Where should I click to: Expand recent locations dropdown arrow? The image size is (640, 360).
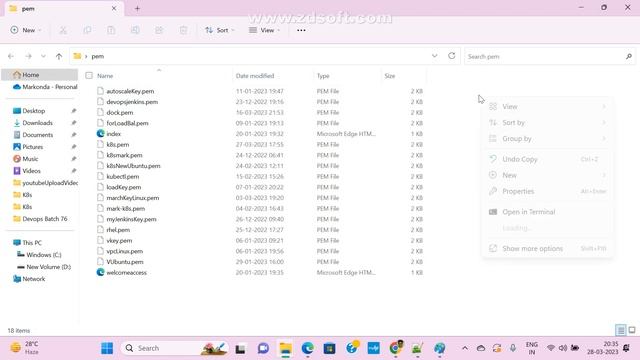(43, 56)
